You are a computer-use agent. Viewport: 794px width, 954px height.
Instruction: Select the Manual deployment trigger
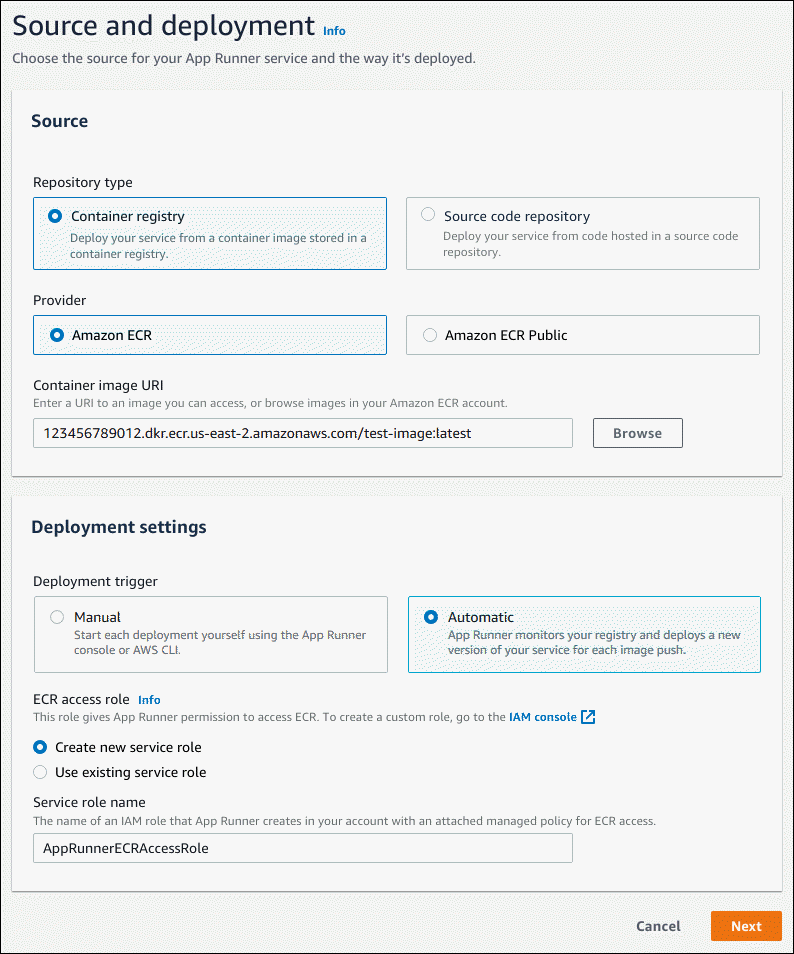(57, 616)
